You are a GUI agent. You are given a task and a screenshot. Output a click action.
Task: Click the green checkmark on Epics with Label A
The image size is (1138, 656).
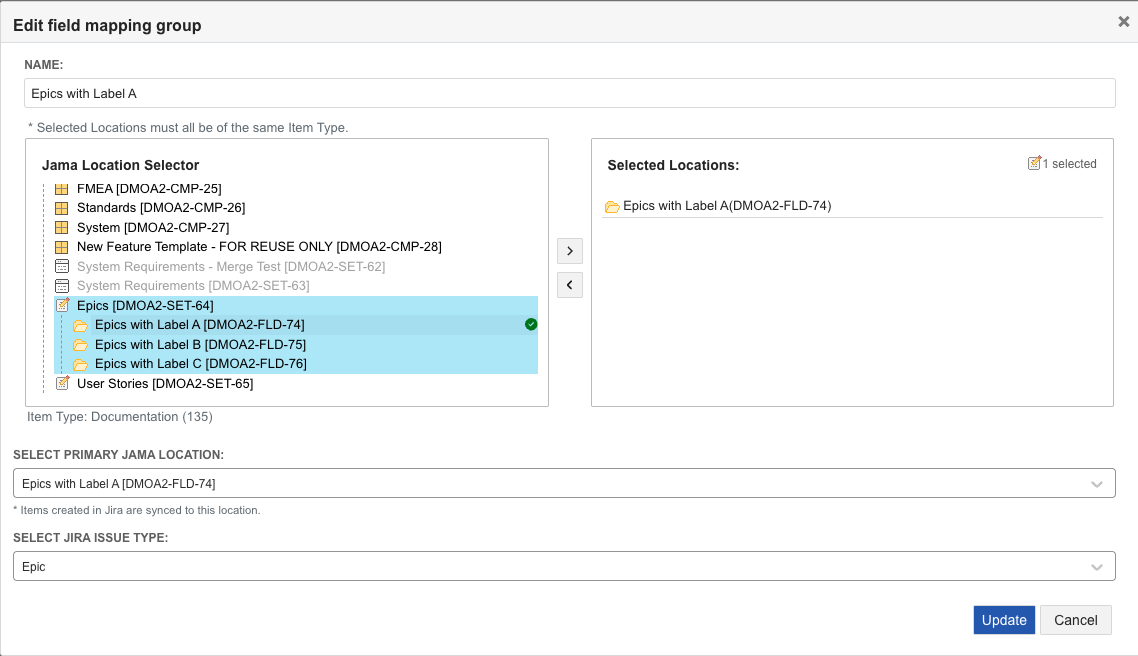pos(531,324)
